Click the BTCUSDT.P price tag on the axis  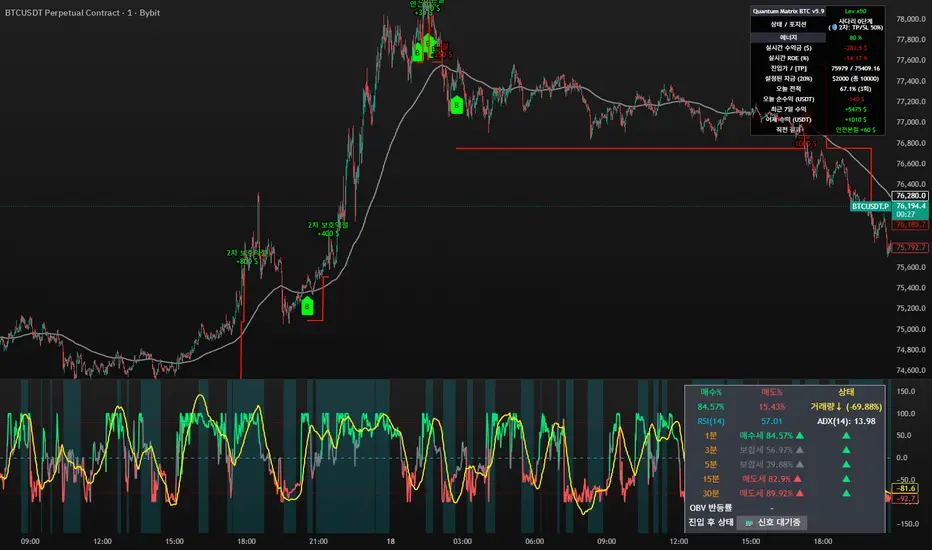point(870,206)
